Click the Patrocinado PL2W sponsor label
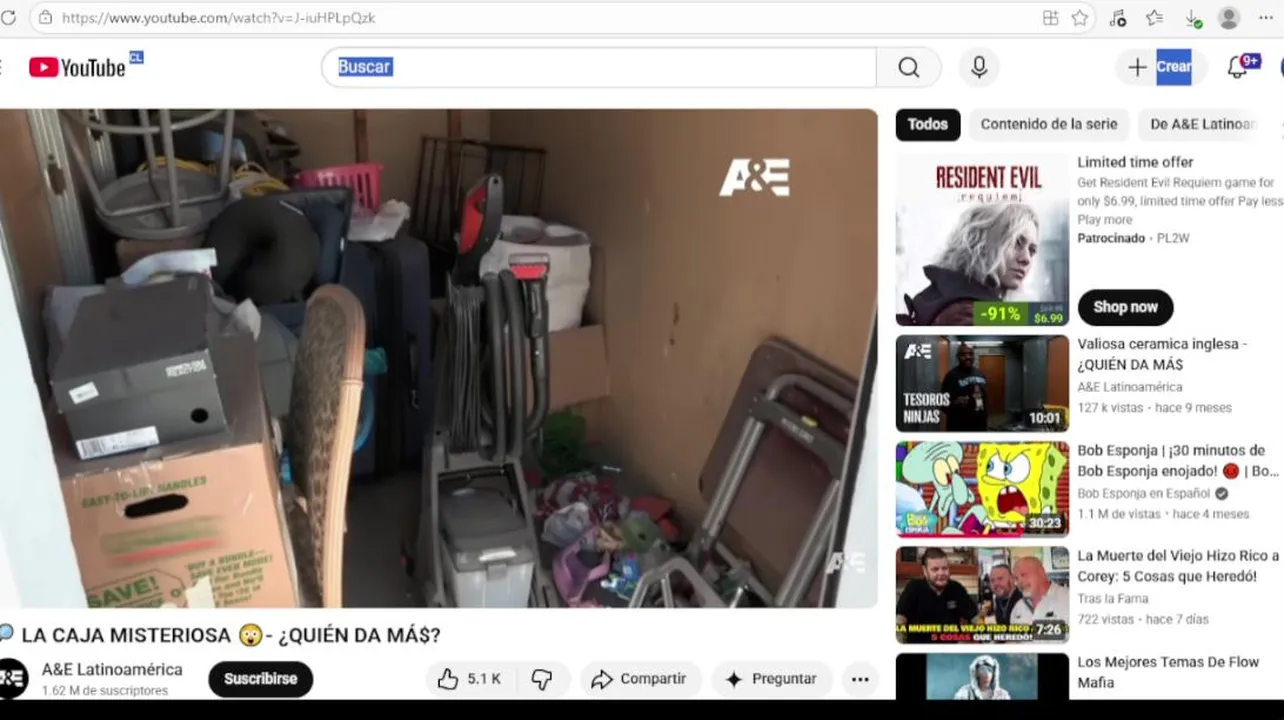Screen dimensions: 1284x720 [1133, 238]
